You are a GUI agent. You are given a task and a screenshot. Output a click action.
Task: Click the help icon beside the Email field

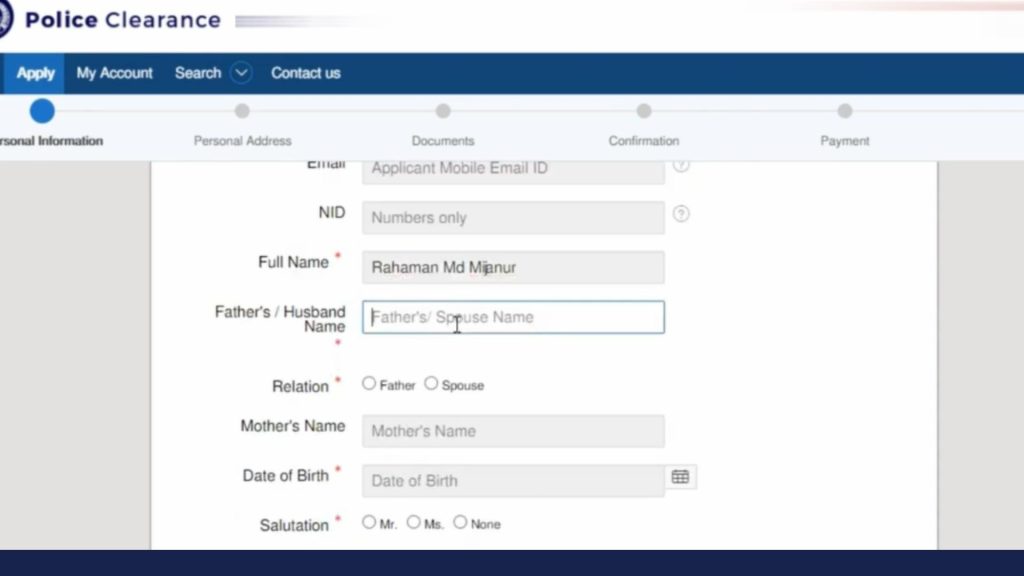[681, 165]
